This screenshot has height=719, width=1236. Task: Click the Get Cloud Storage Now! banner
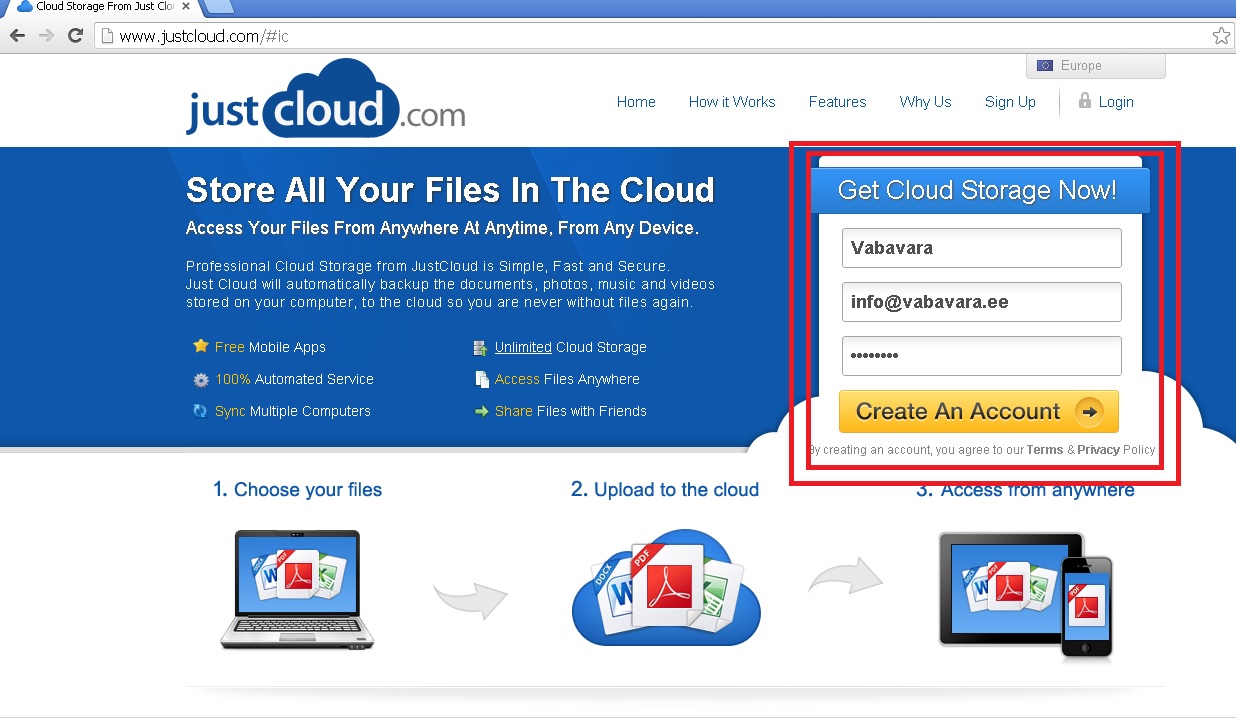980,190
